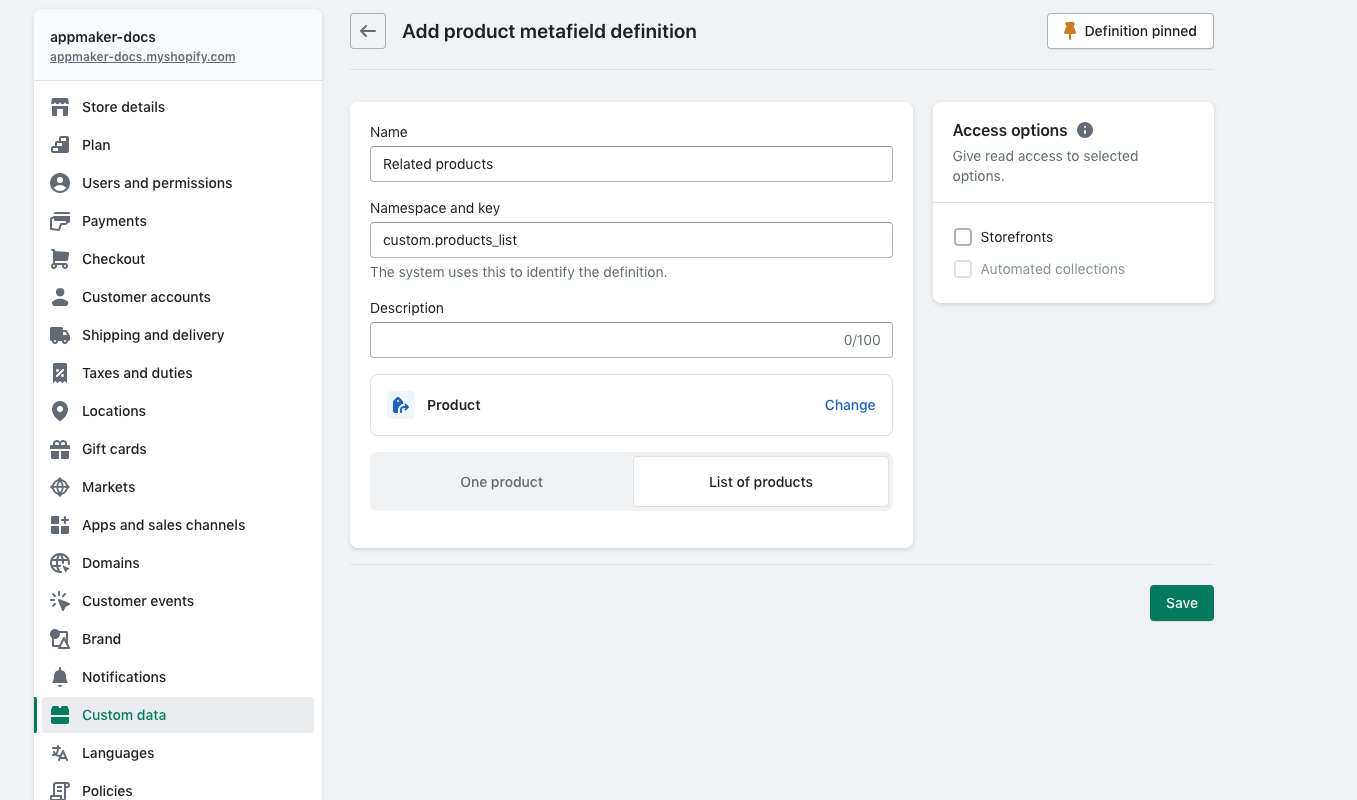This screenshot has width=1357, height=800.
Task: Click the Definition pinned button
Action: 1130,31
